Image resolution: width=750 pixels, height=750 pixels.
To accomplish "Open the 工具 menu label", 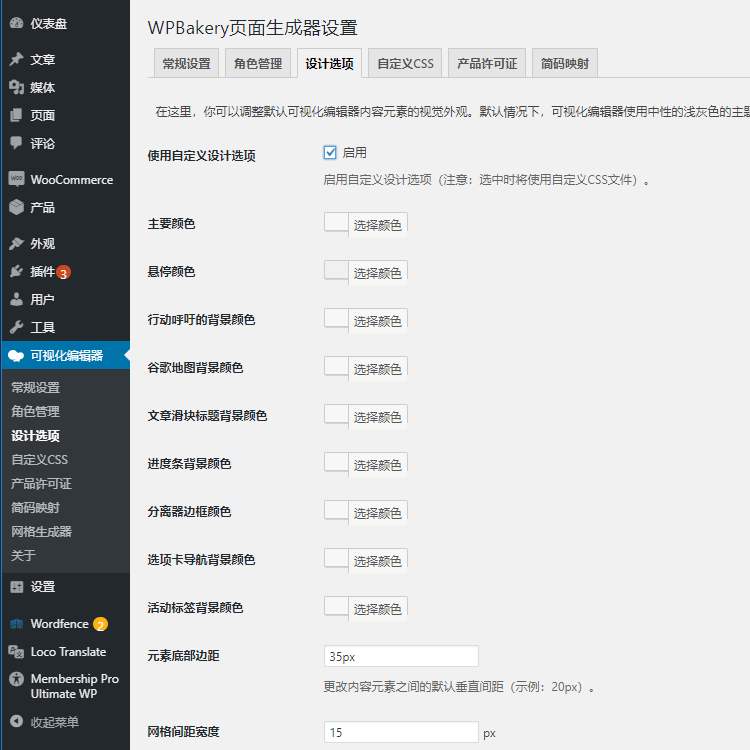I will click(x=43, y=328).
